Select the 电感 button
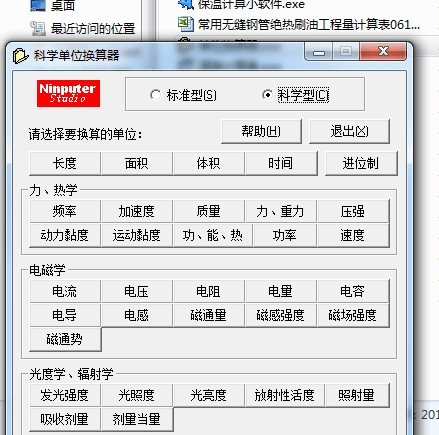439x435 pixels. coord(137,315)
